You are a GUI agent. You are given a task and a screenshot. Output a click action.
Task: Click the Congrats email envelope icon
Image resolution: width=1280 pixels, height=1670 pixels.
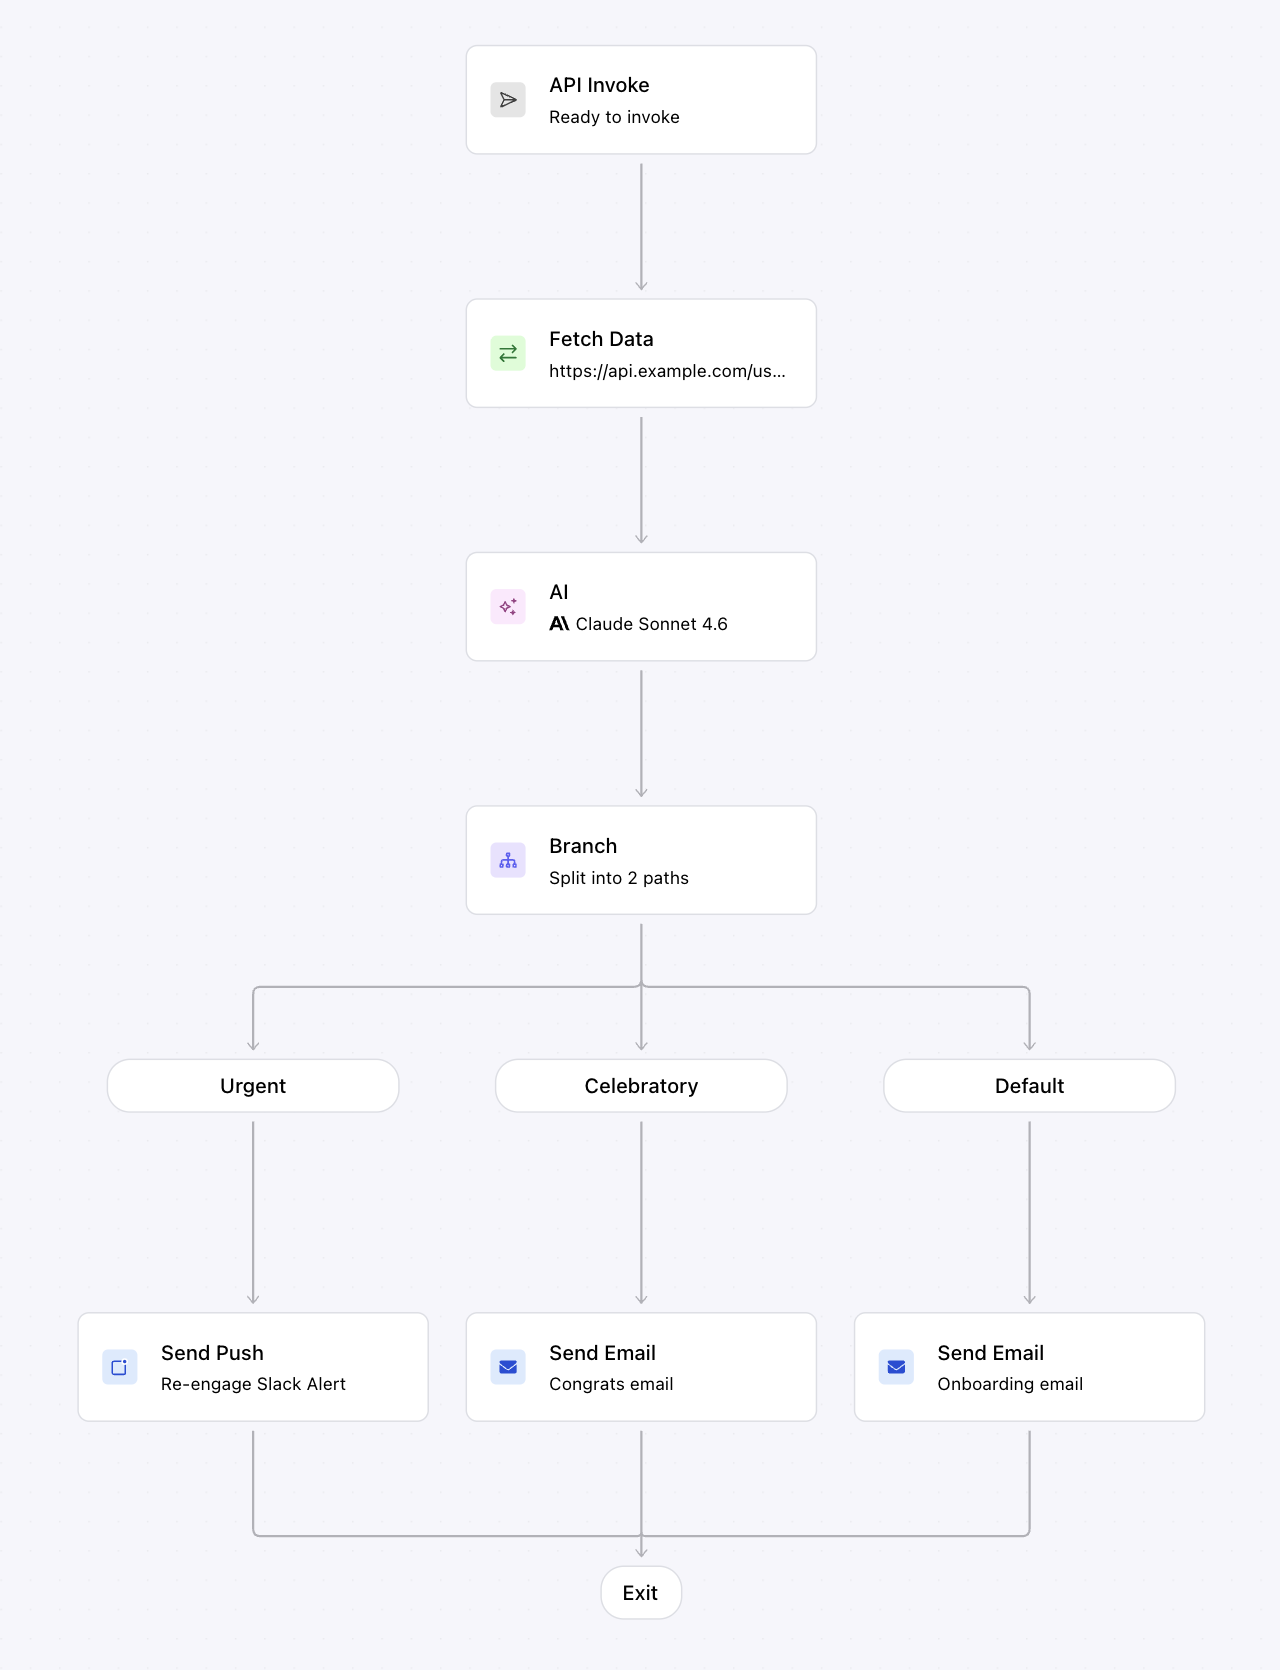[508, 1367]
